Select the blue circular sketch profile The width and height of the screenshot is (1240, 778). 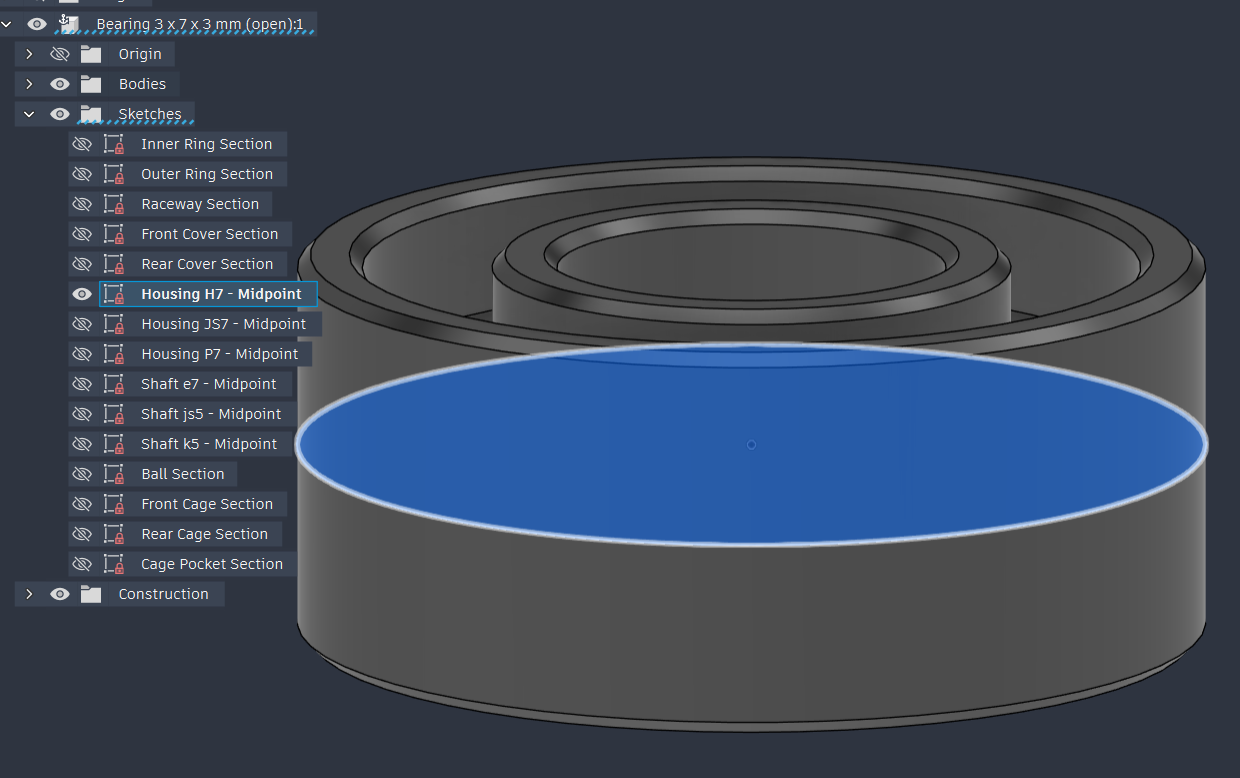751,444
